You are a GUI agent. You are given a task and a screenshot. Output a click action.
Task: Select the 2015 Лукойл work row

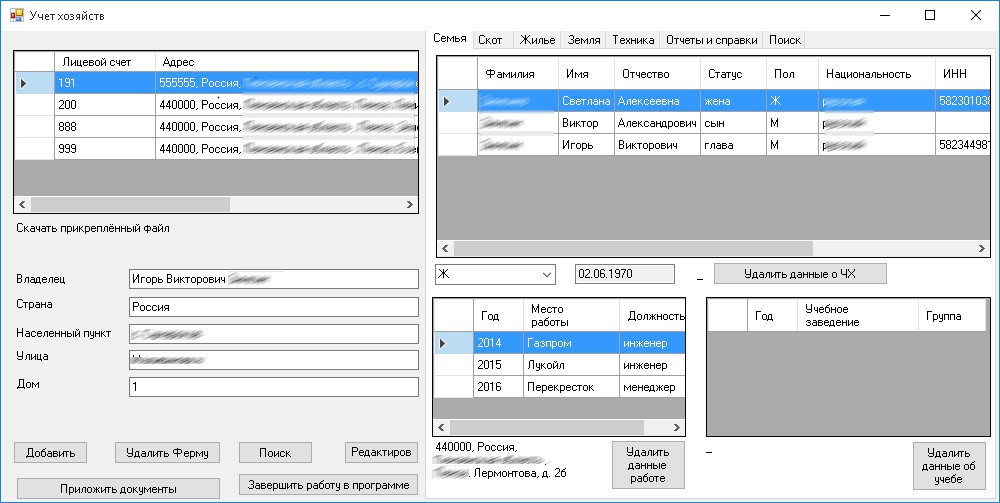pos(559,365)
